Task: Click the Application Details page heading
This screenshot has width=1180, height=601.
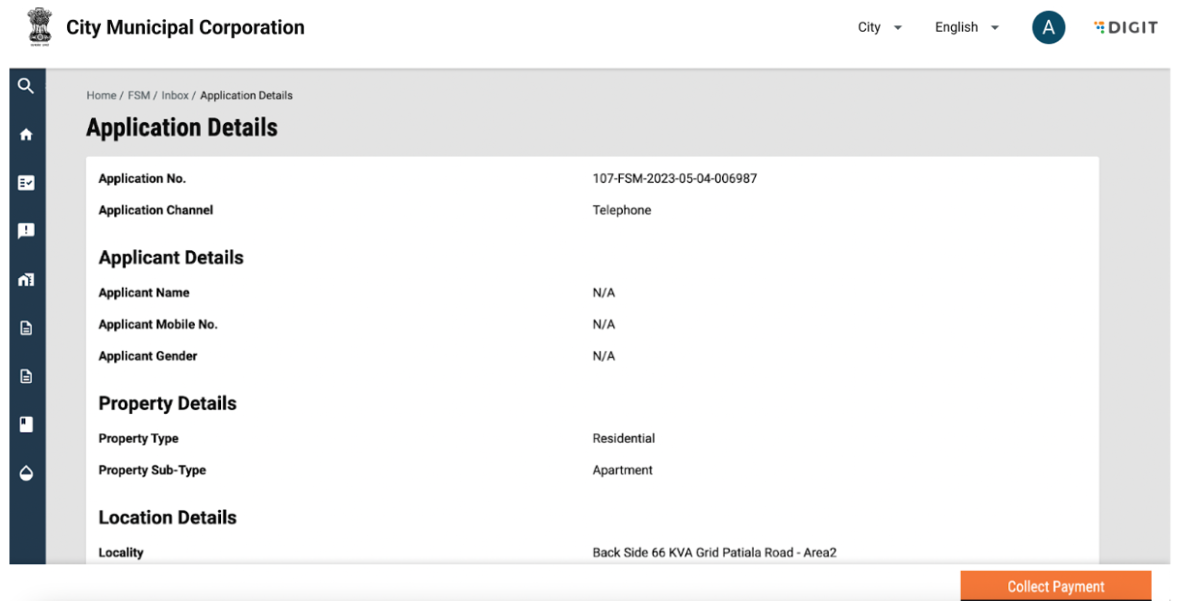Action: click(x=182, y=128)
